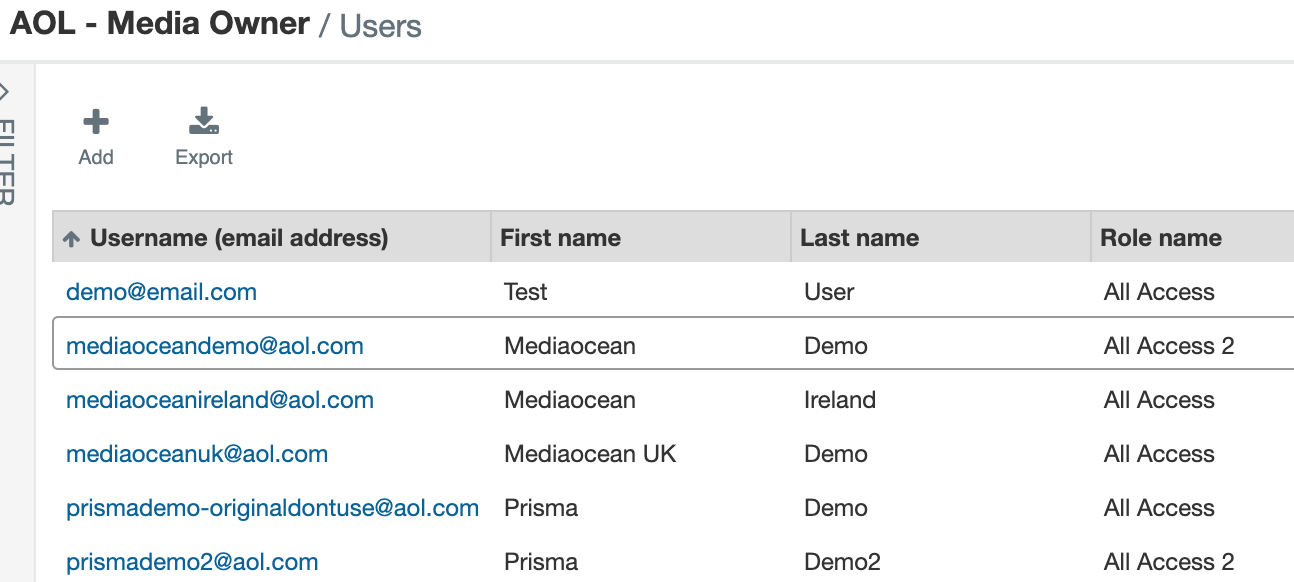Toggle the sort arrow on the Username column
This screenshot has height=582, width=1294.
pos(71,239)
